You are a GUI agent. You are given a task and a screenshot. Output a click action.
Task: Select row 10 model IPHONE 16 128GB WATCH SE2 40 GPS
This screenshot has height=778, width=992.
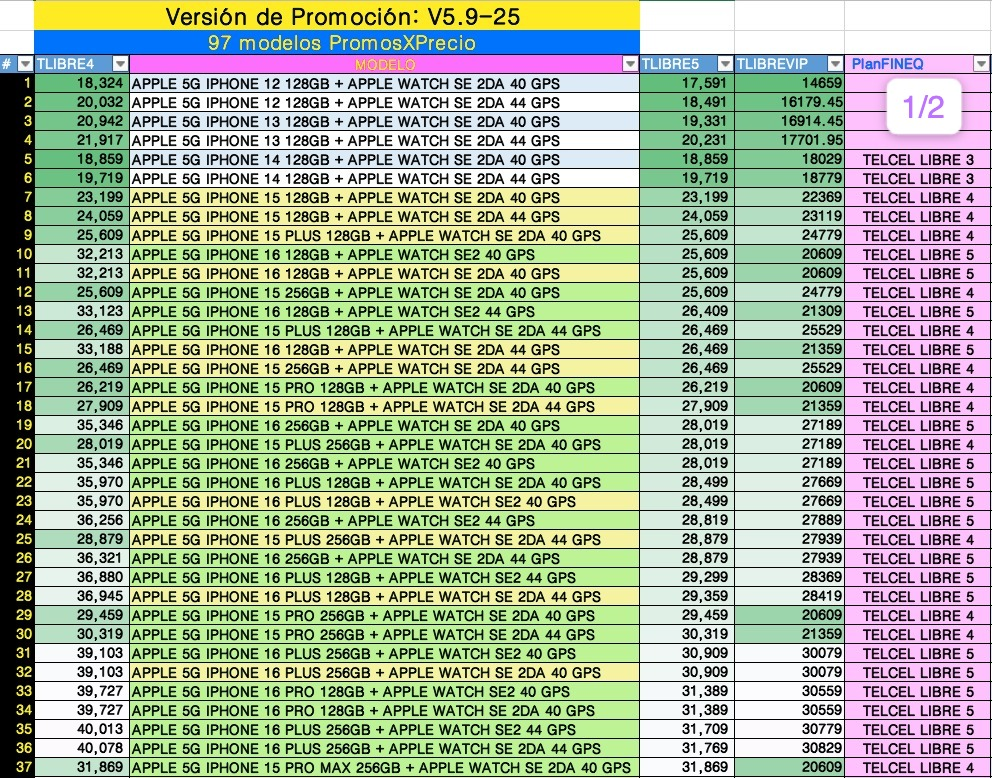point(385,254)
